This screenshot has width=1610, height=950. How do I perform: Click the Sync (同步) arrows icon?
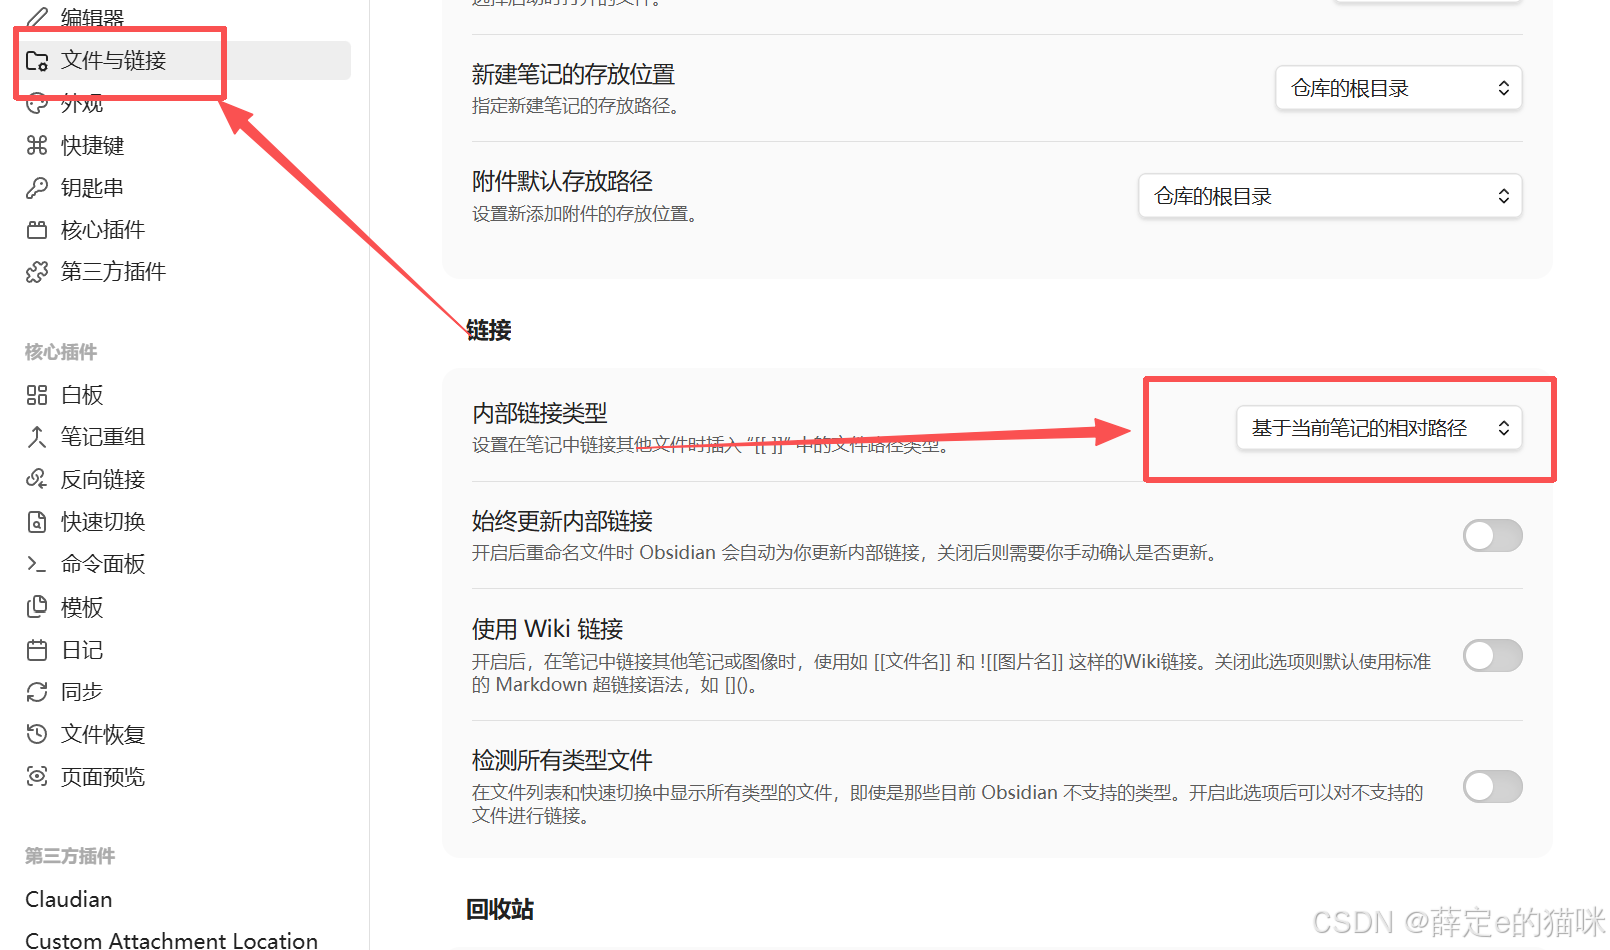[x=37, y=692]
